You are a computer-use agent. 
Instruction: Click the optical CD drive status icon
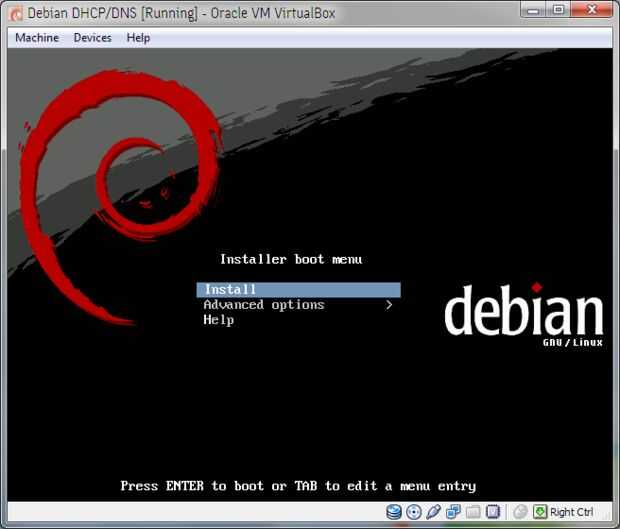coord(414,512)
